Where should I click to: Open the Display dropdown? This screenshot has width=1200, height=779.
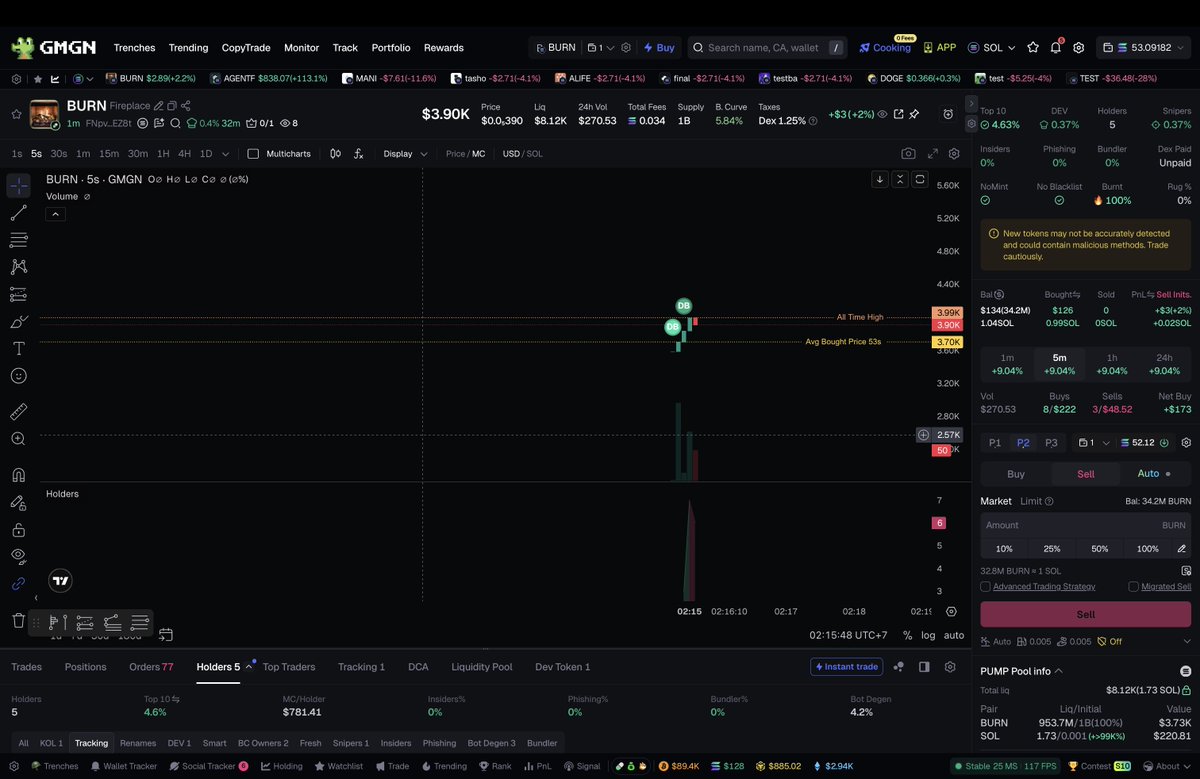tap(405, 154)
